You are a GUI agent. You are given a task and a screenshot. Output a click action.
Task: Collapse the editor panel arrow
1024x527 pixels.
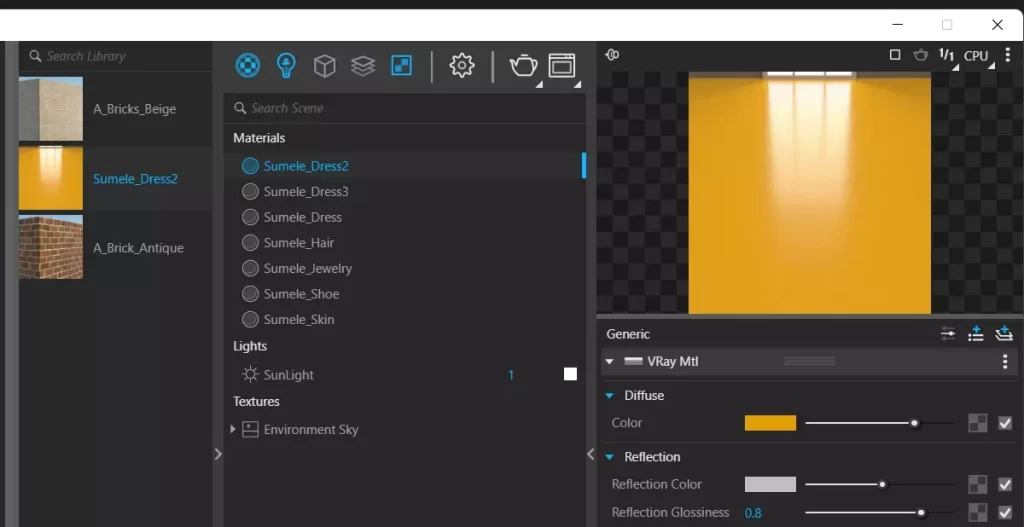click(x=590, y=454)
